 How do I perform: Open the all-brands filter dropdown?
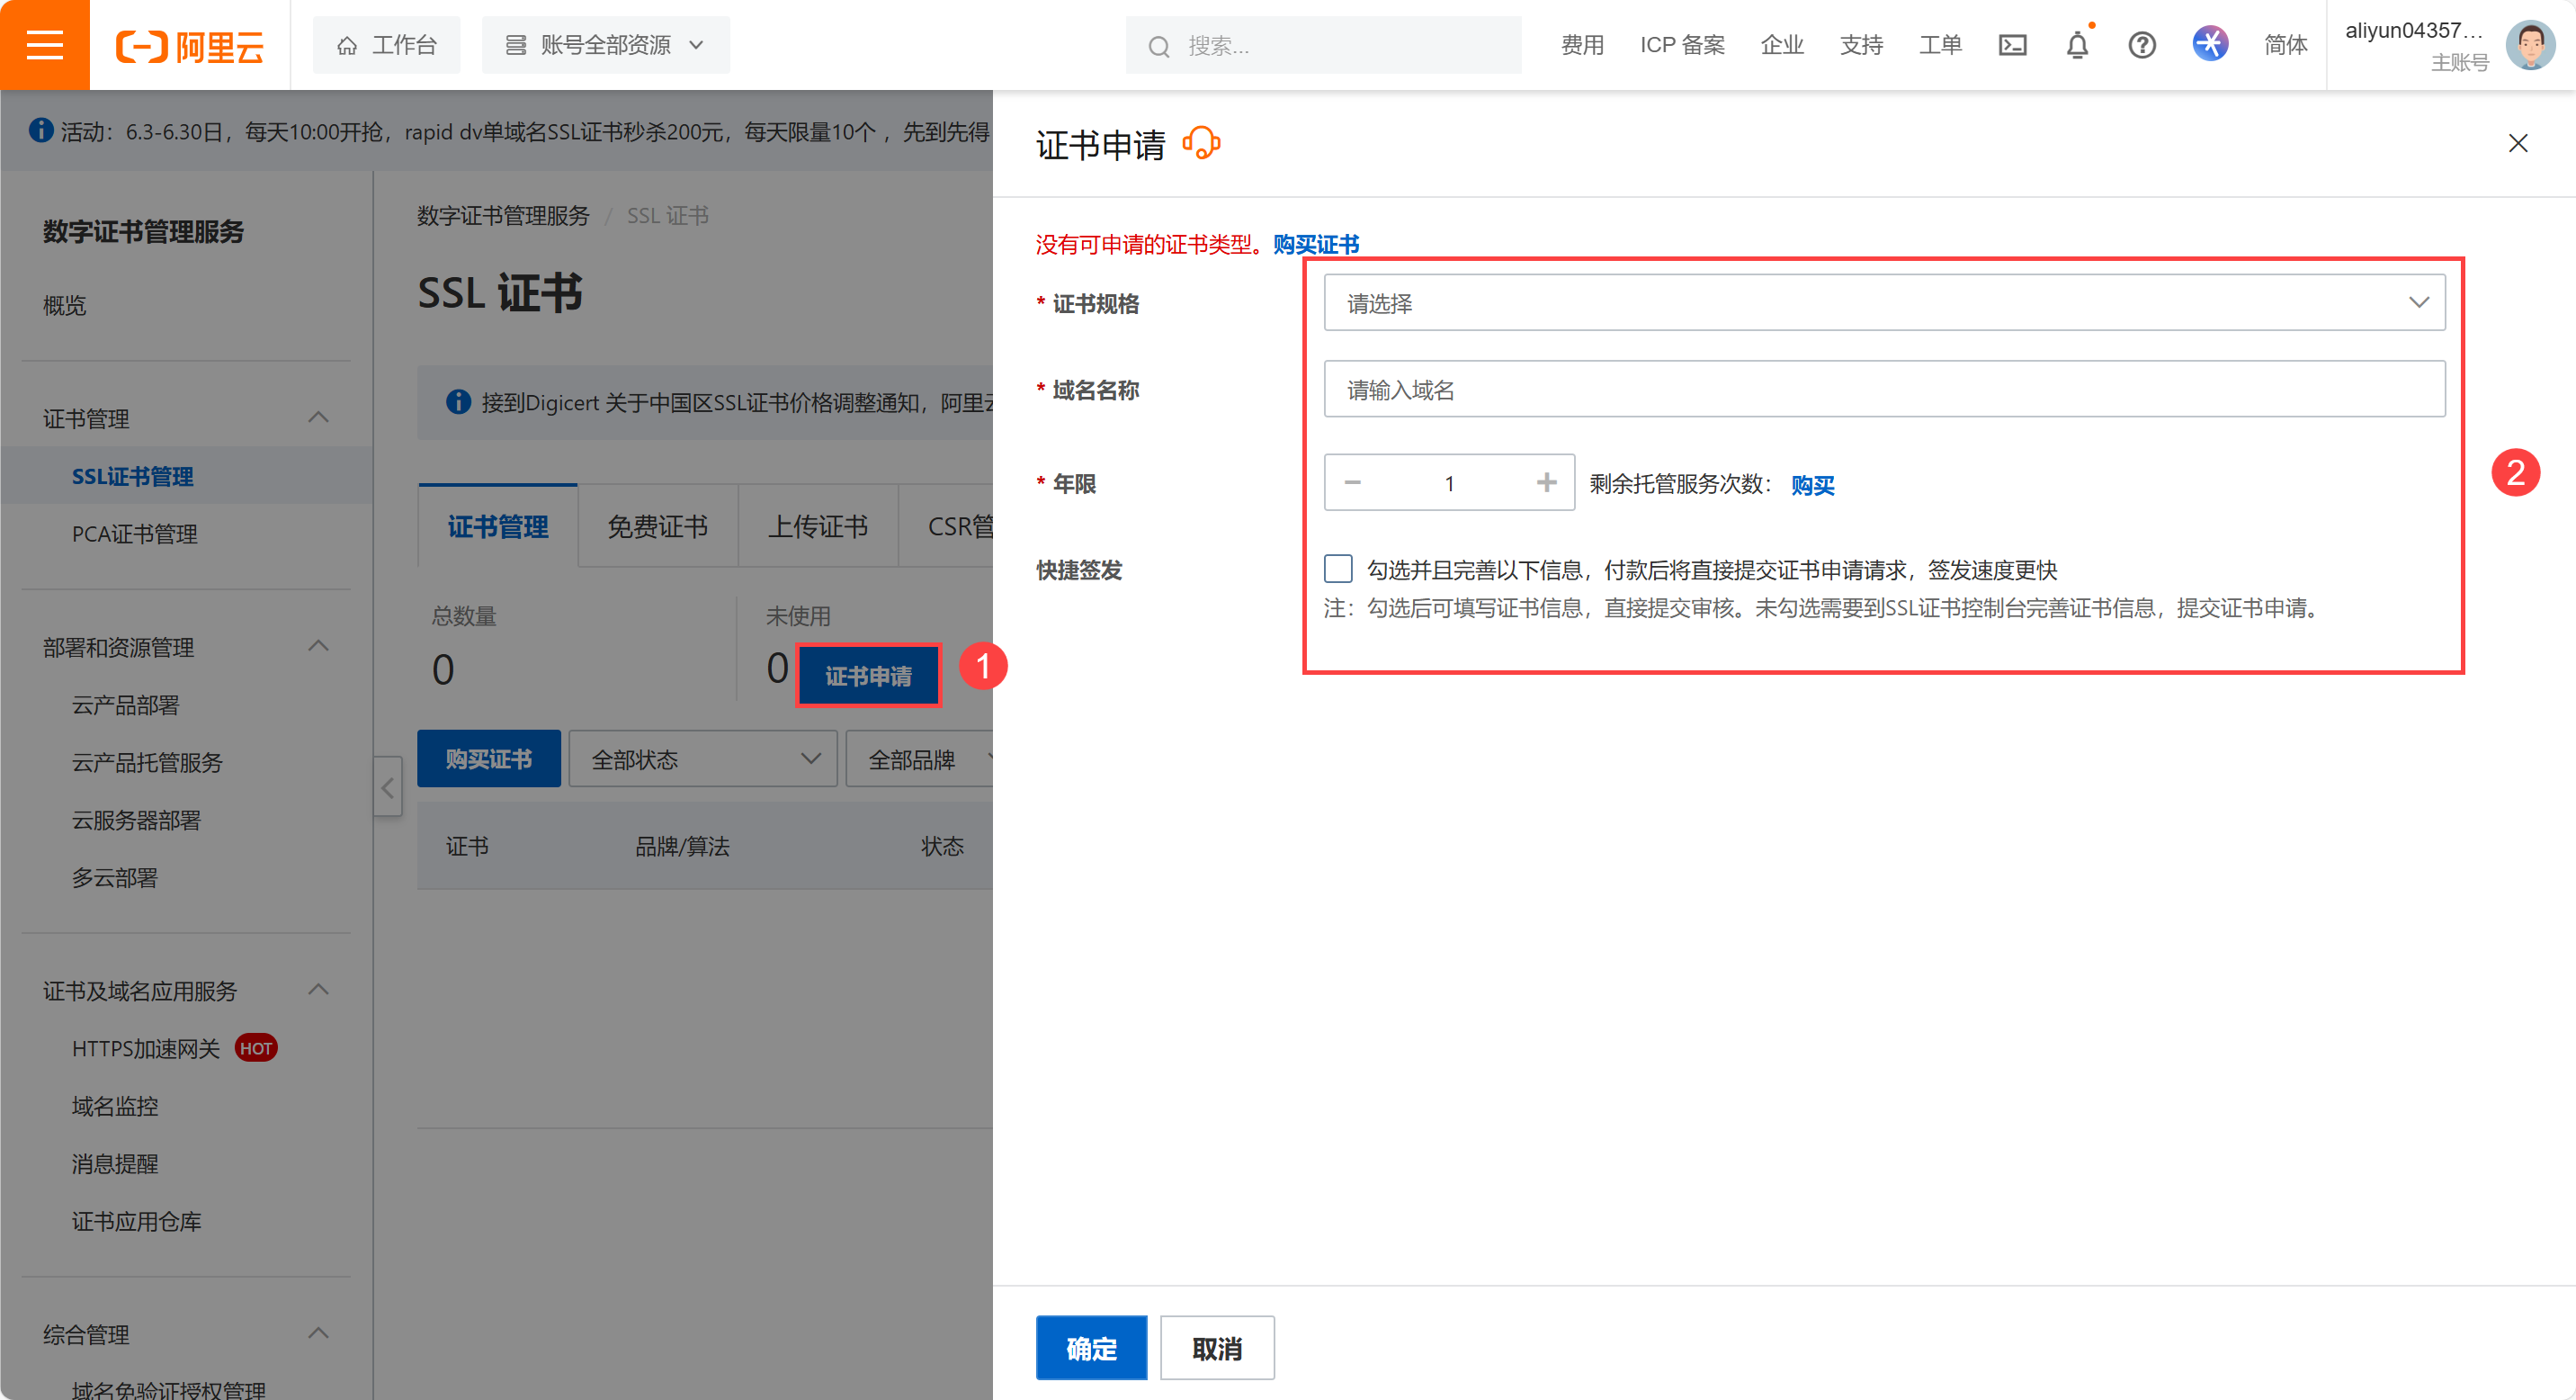click(x=920, y=759)
